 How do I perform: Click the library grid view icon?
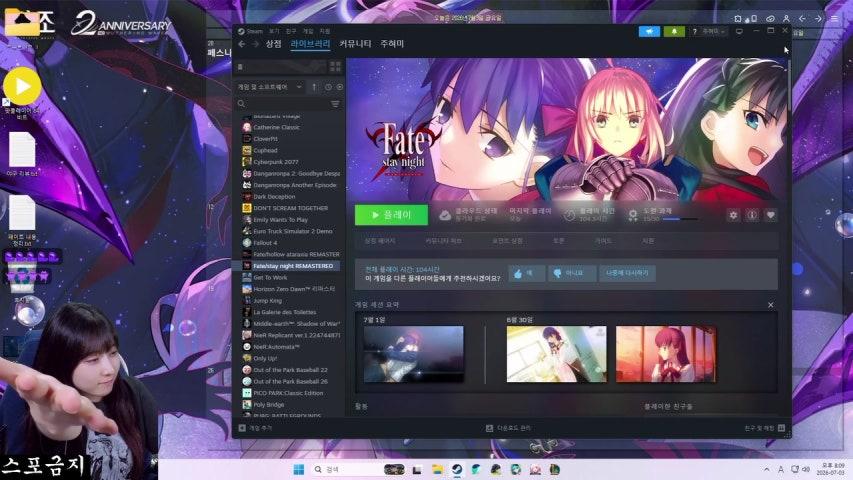[x=335, y=67]
